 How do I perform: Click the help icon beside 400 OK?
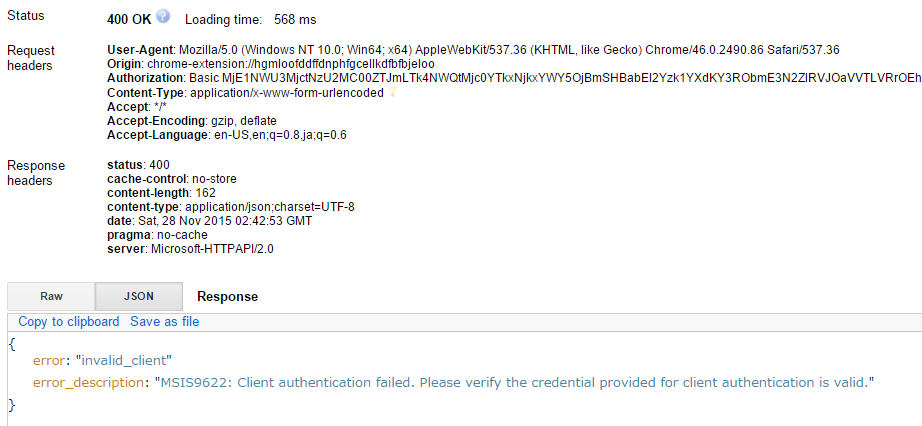163,16
